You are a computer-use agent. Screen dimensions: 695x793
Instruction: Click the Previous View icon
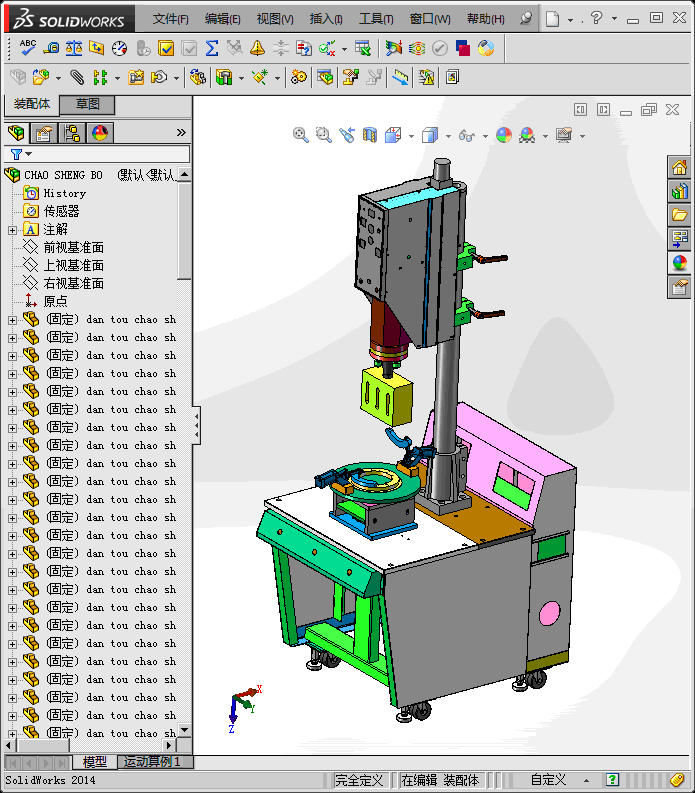[347, 135]
